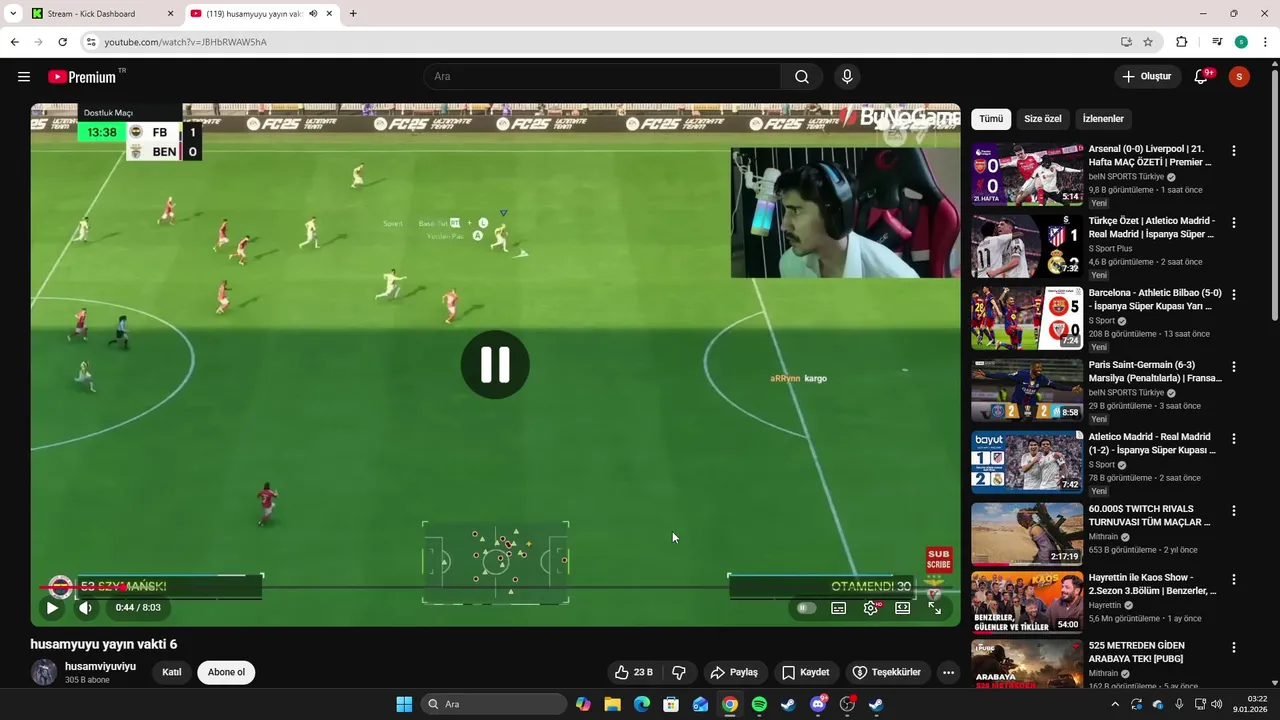The width and height of the screenshot is (1280, 720).
Task: Switch to theater mode view
Action: point(903,607)
